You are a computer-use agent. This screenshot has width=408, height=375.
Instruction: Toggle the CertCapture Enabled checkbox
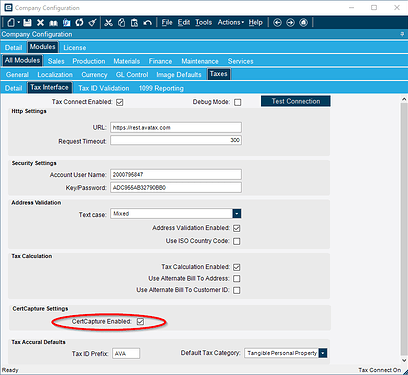pyautogui.click(x=140, y=322)
